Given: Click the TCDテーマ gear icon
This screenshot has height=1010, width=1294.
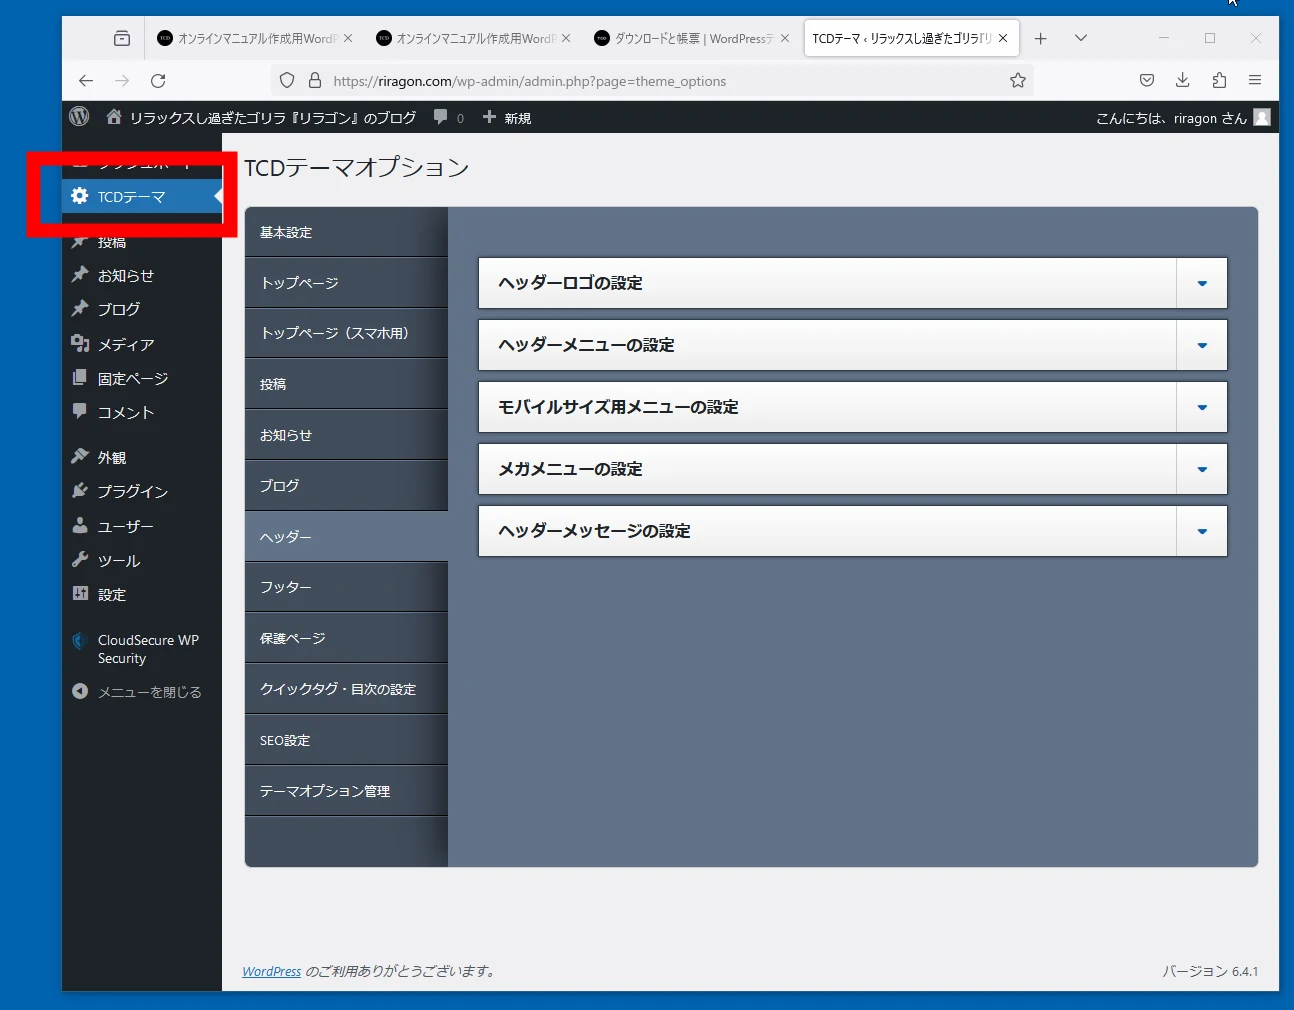Looking at the screenshot, I should tap(80, 196).
